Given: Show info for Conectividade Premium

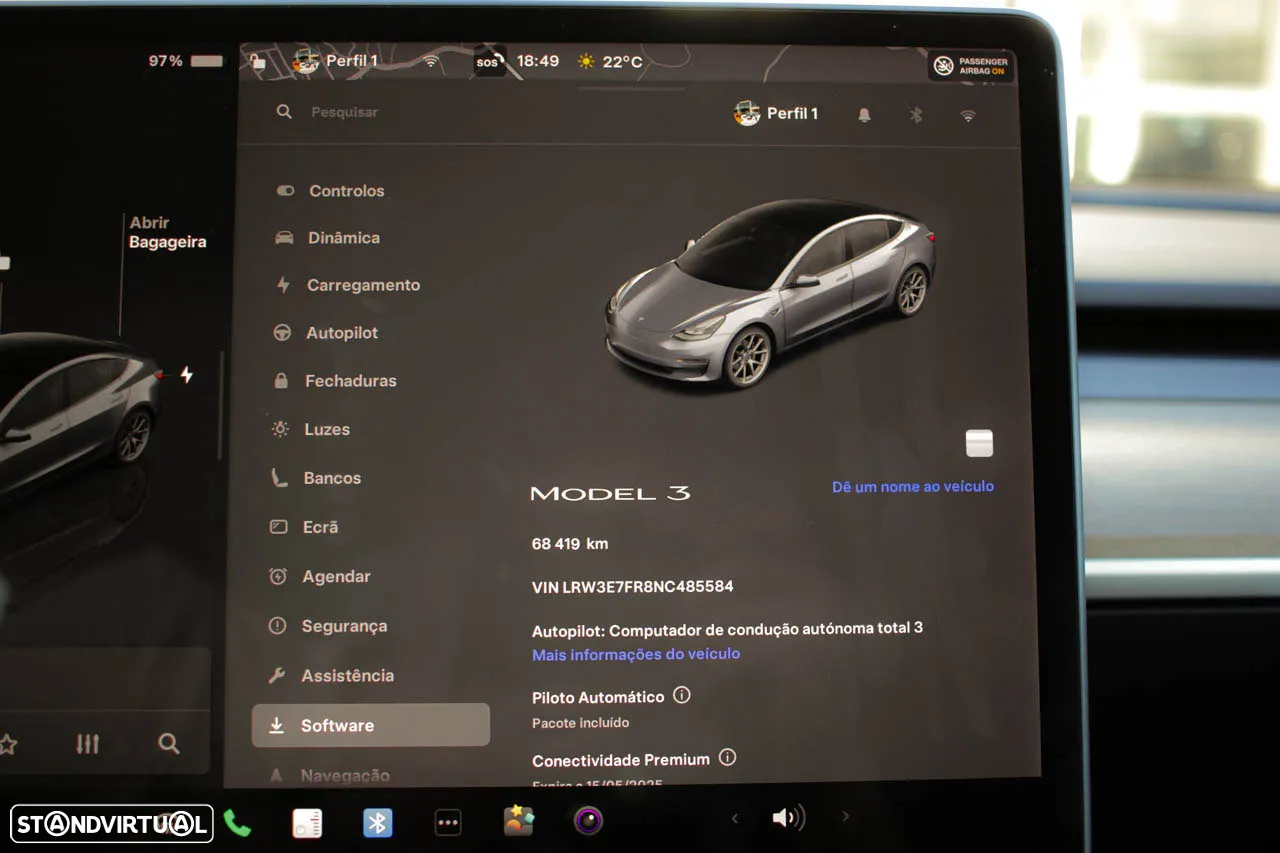Looking at the screenshot, I should (727, 758).
